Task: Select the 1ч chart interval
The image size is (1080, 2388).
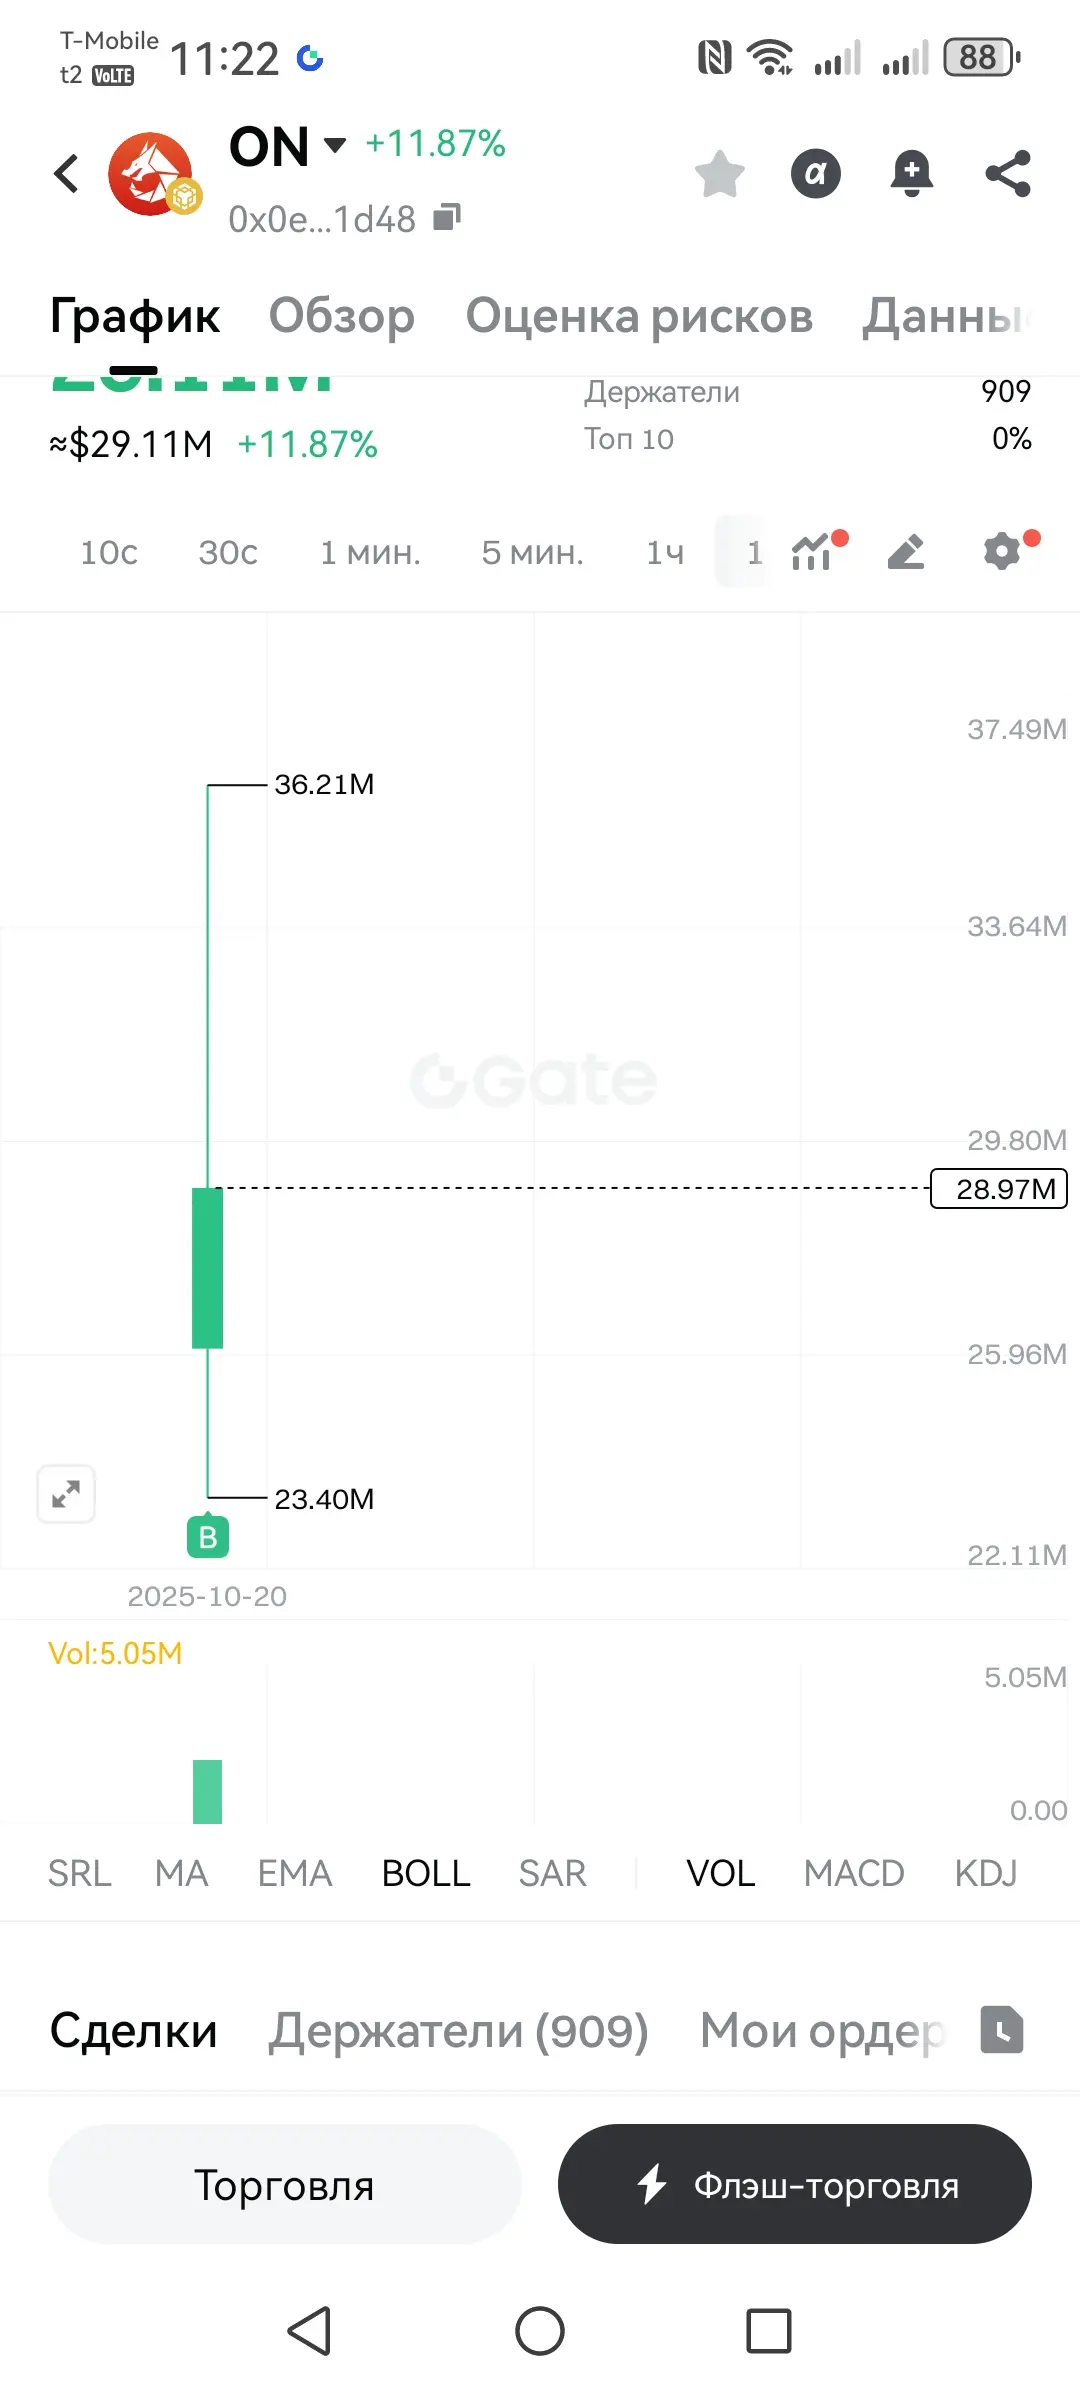Action: (x=665, y=552)
